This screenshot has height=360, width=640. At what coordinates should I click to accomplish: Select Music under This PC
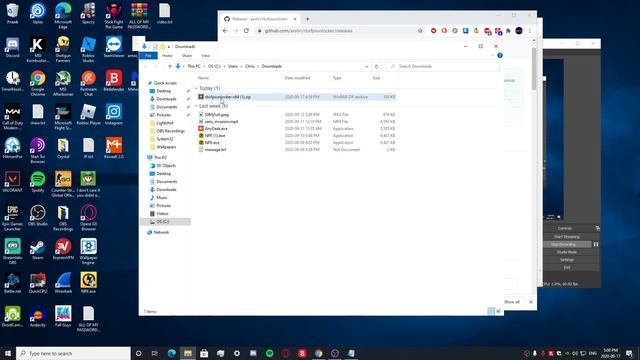tap(162, 198)
